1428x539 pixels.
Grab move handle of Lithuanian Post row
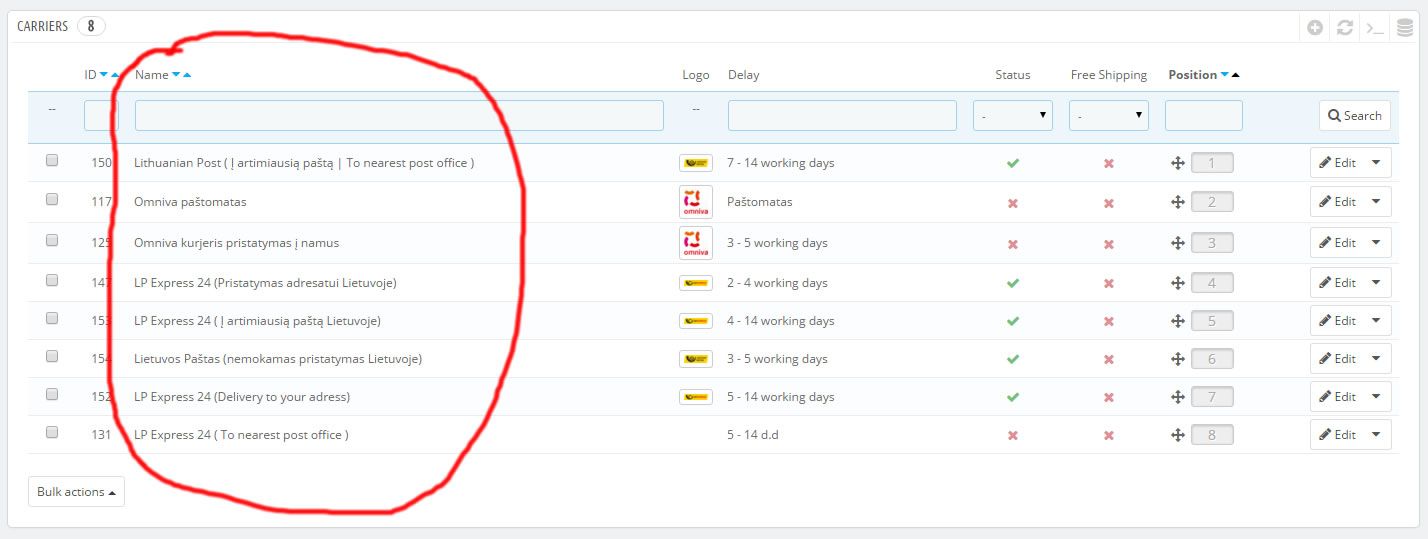point(1177,163)
